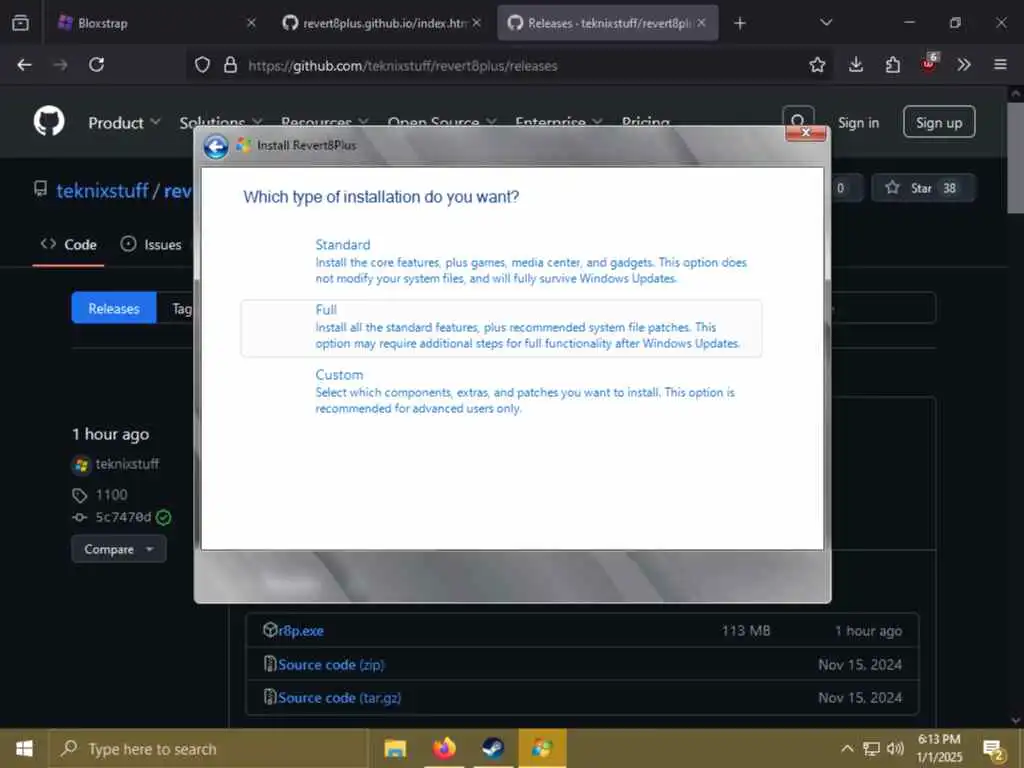Open the Firefox application hamburger menu
This screenshot has height=768, width=1024.
pyautogui.click(x=1000, y=65)
